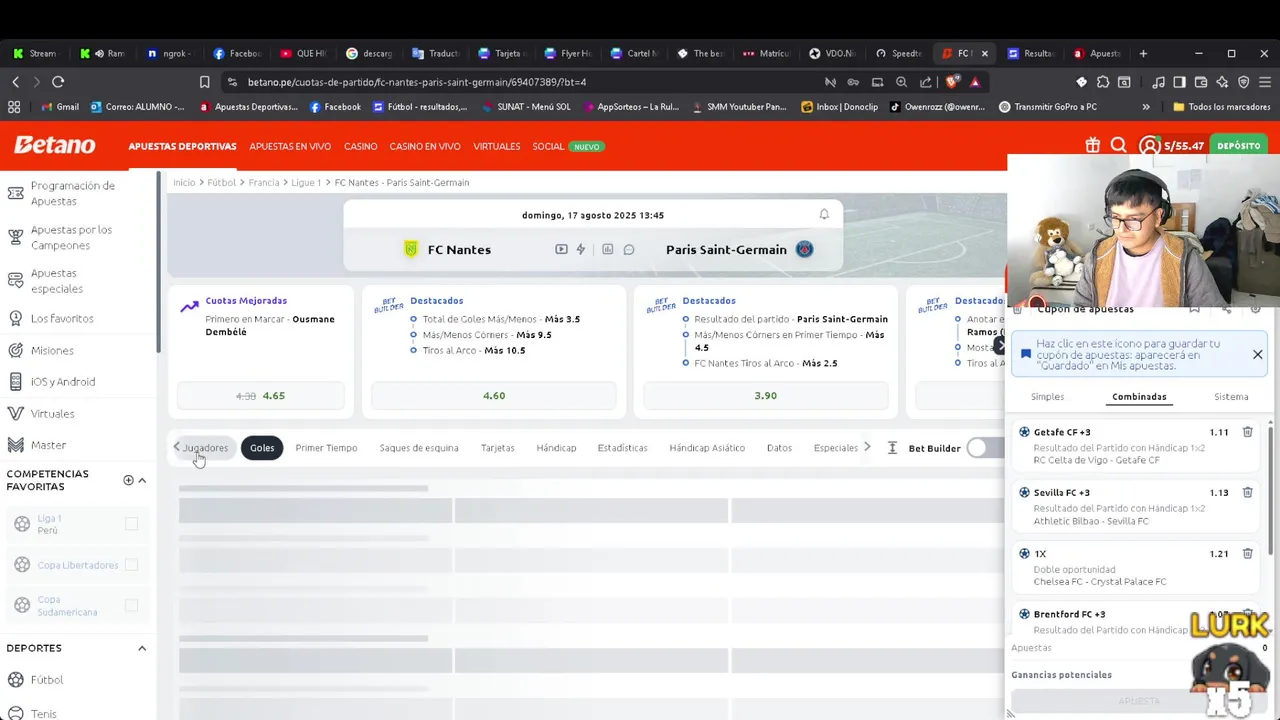Select the 4.65 Cuotas Mejoradas odds button

(x=261, y=396)
